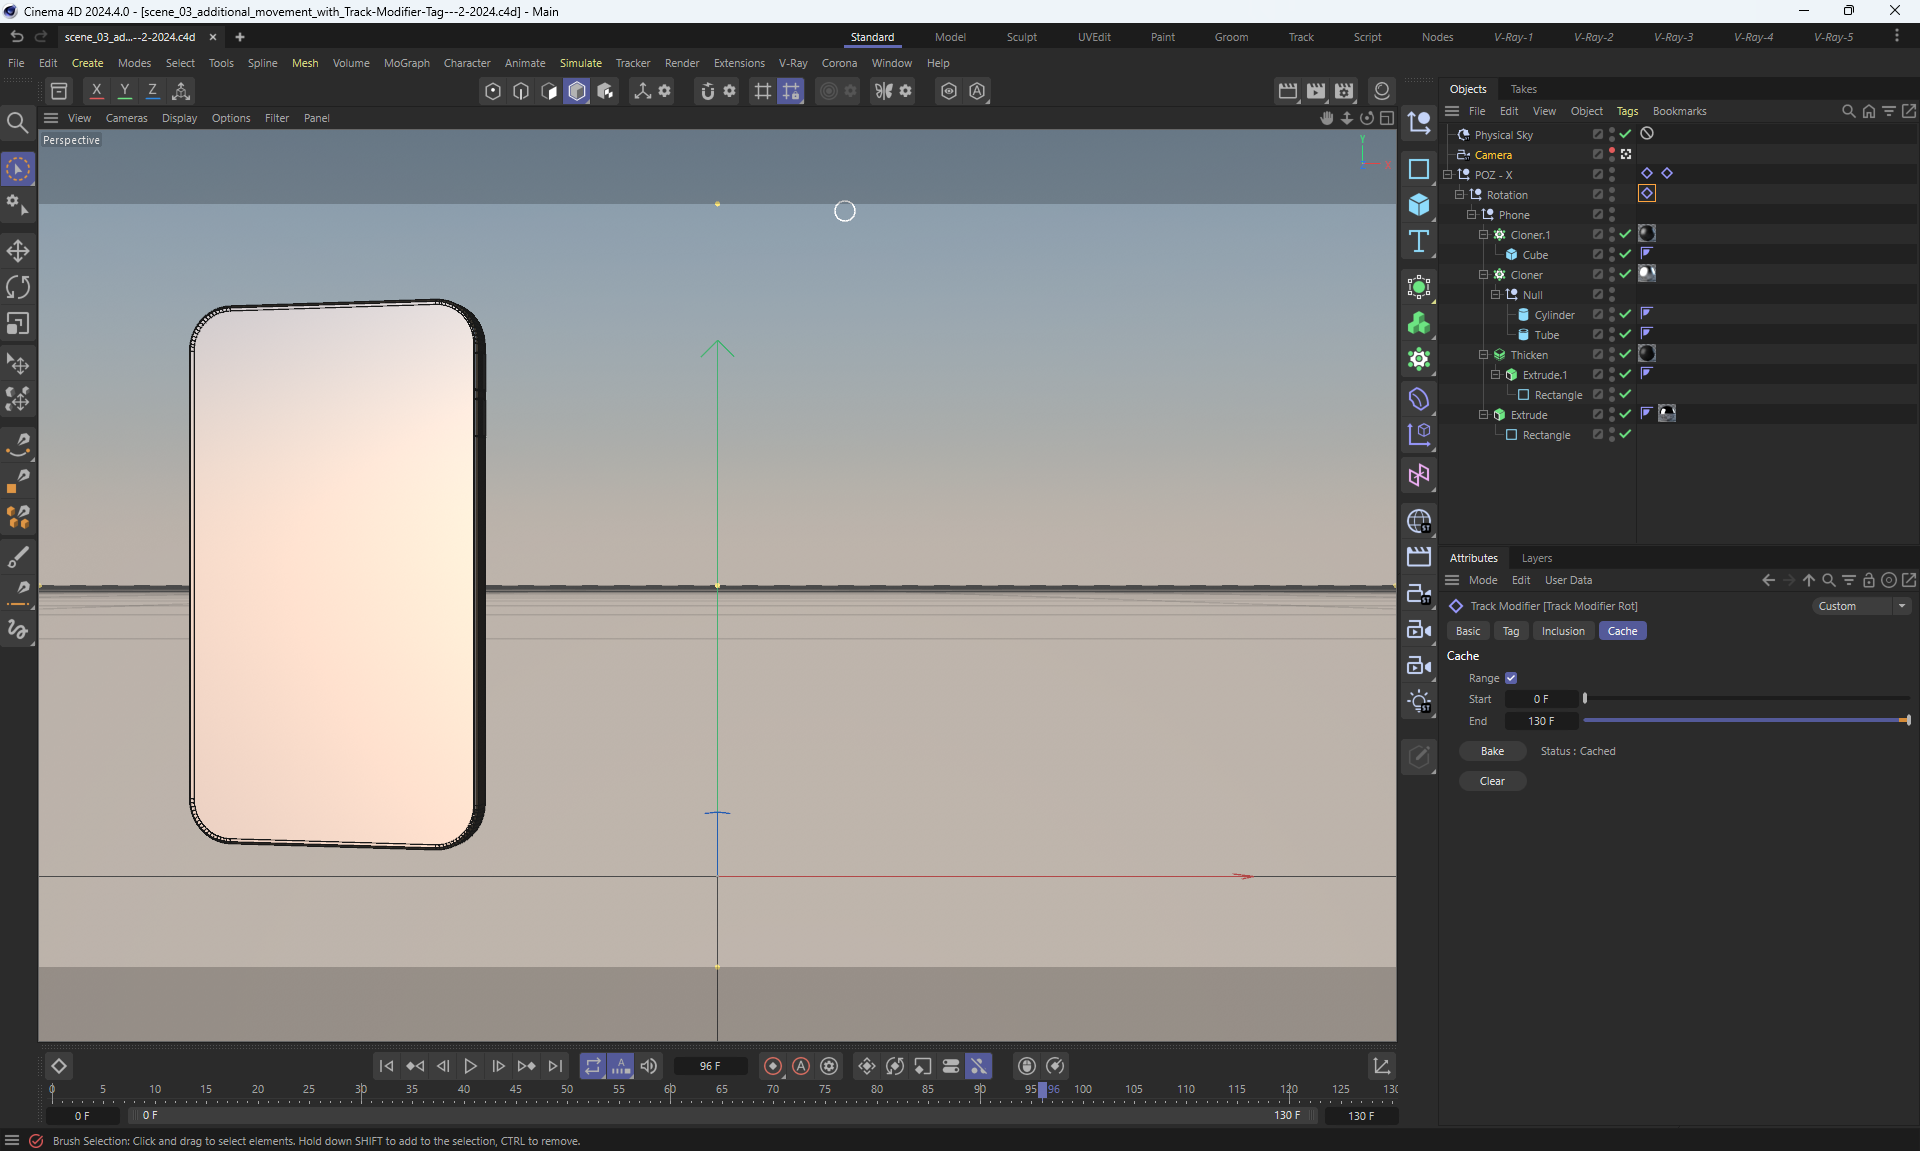Screen dimensions: 1920x1151
Task: Click the Bake button
Action: (1492, 751)
